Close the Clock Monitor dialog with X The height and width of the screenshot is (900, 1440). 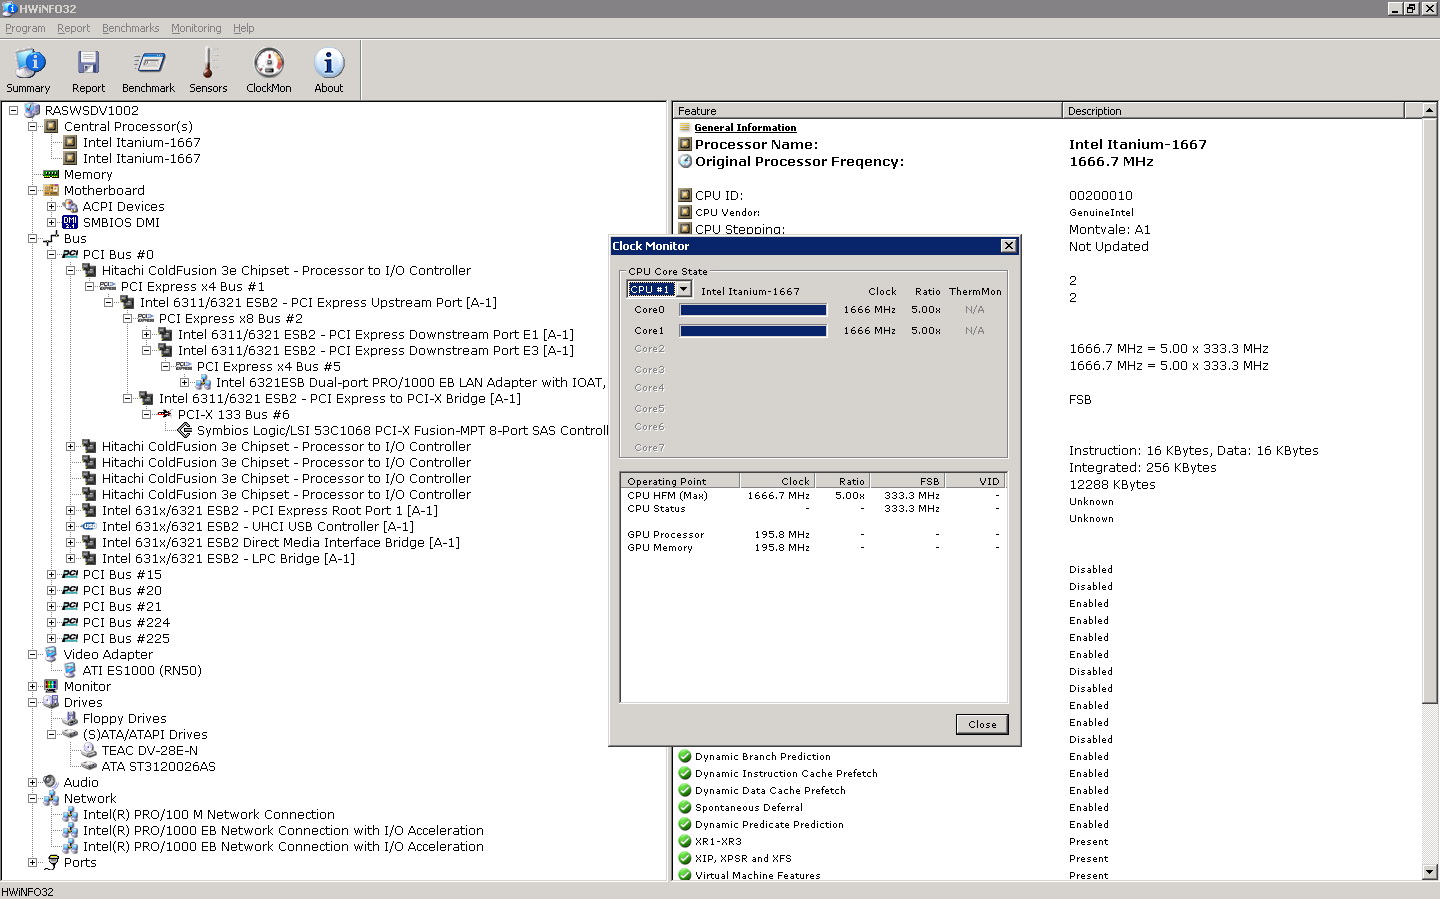click(x=1008, y=246)
